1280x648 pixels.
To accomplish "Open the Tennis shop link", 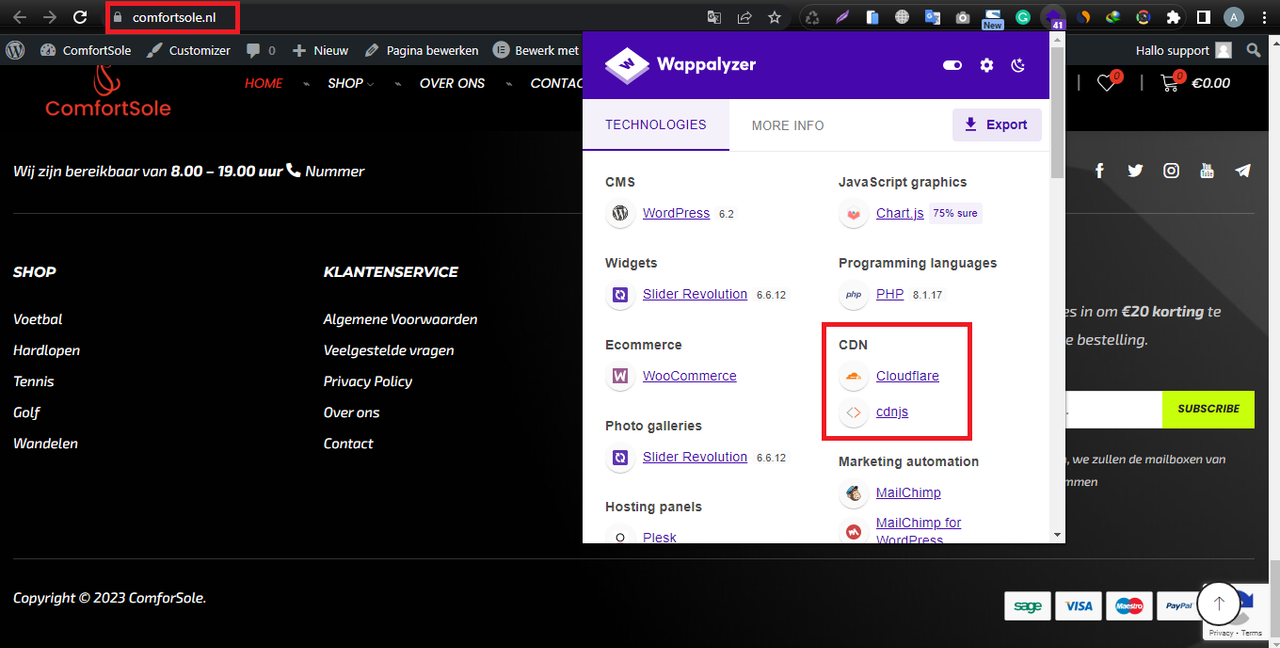I will (34, 381).
